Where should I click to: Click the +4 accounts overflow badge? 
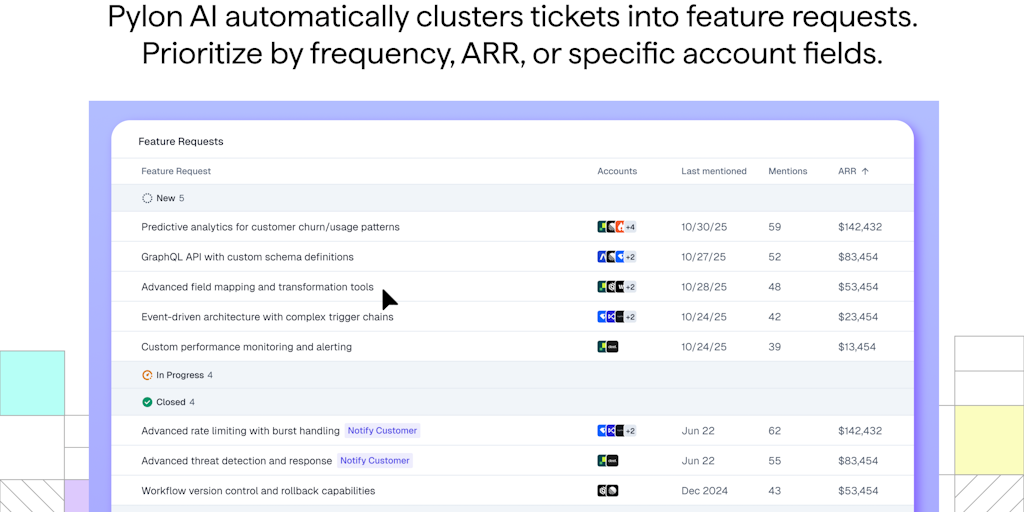(x=630, y=227)
